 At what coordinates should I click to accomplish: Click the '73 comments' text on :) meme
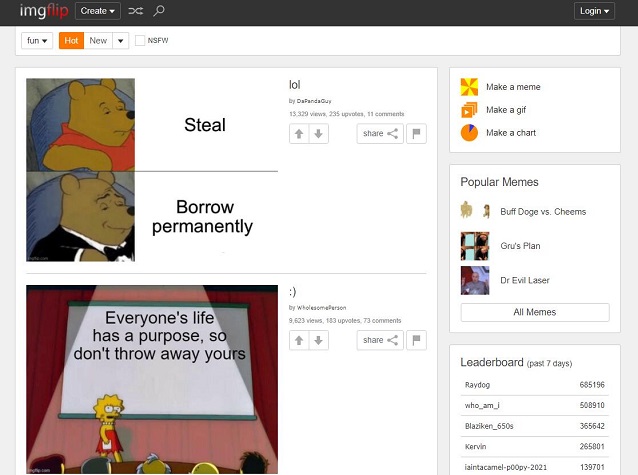382,321
